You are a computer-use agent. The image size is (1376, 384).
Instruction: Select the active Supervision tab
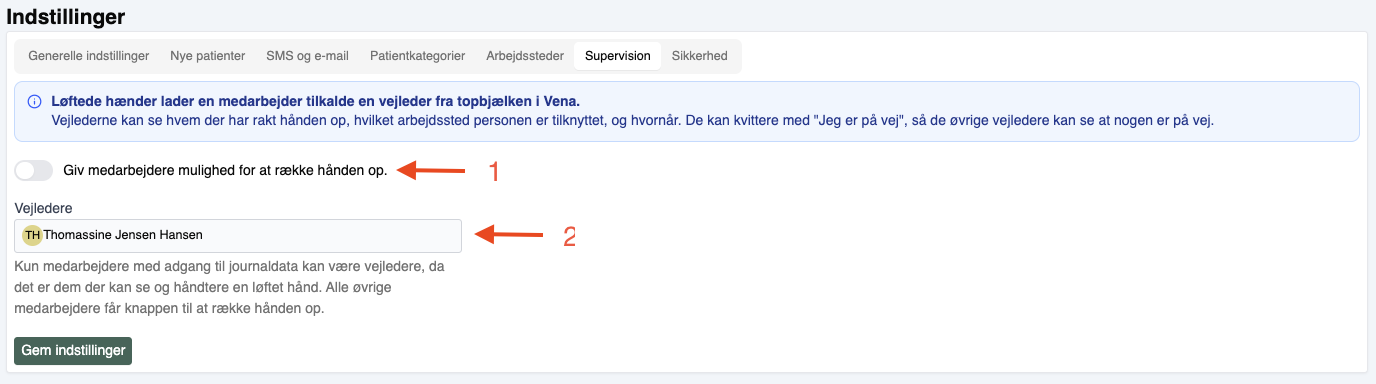[618, 56]
